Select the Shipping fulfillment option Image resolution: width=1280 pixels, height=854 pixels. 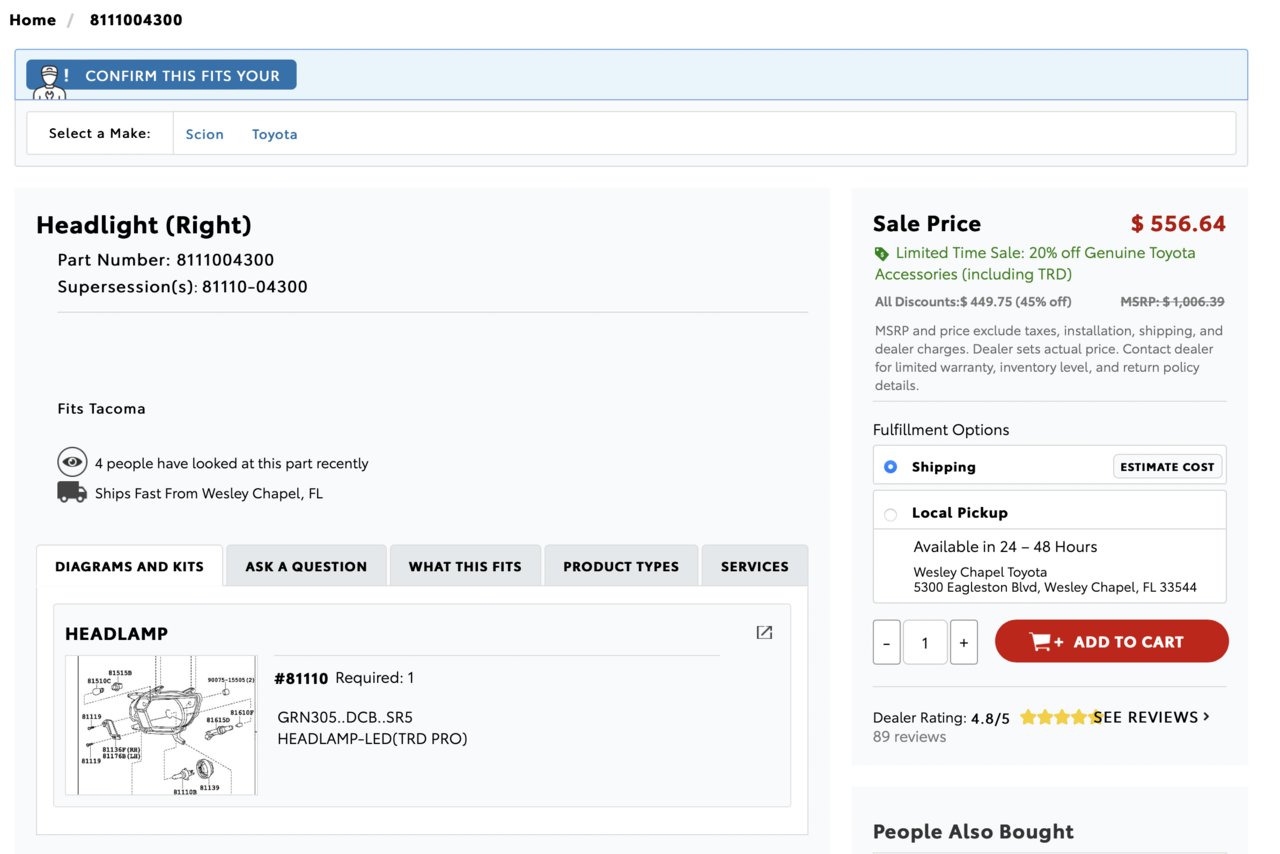[x=890, y=466]
